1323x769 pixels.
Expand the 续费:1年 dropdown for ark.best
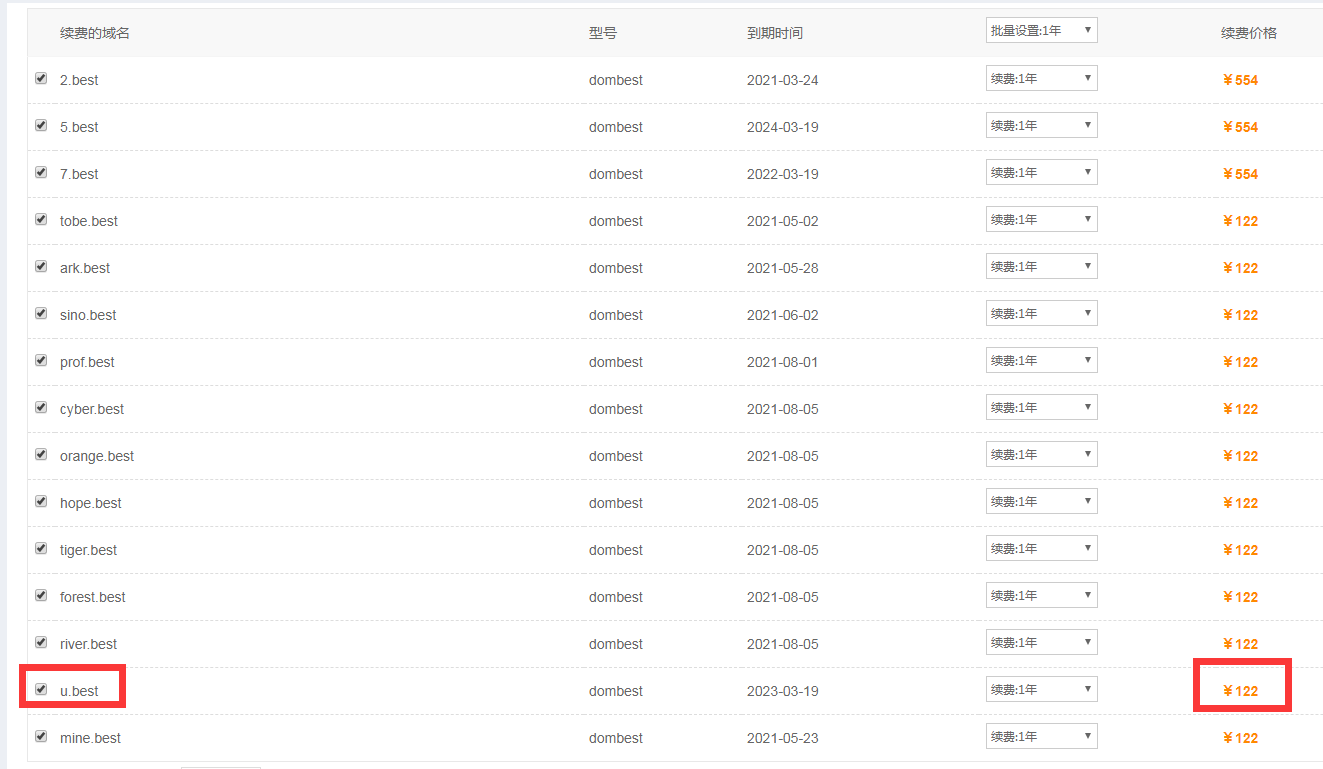tap(1041, 267)
